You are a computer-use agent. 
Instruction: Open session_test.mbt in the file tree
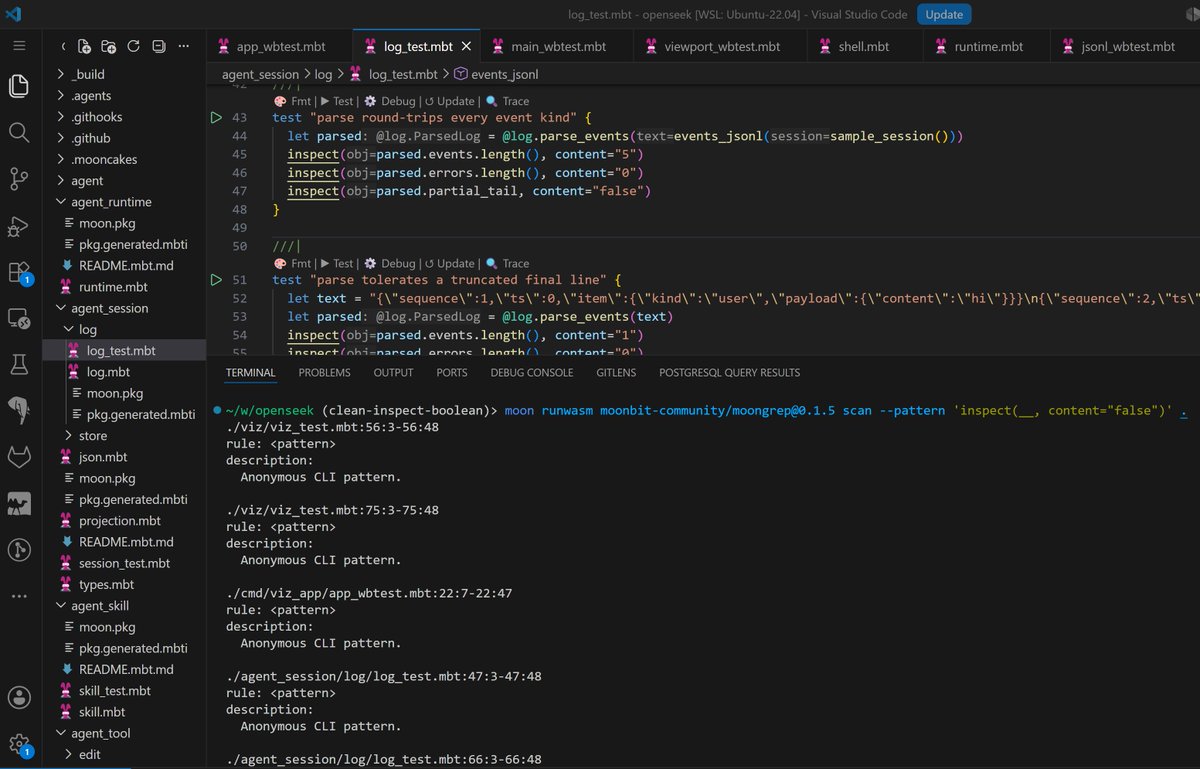(124, 563)
